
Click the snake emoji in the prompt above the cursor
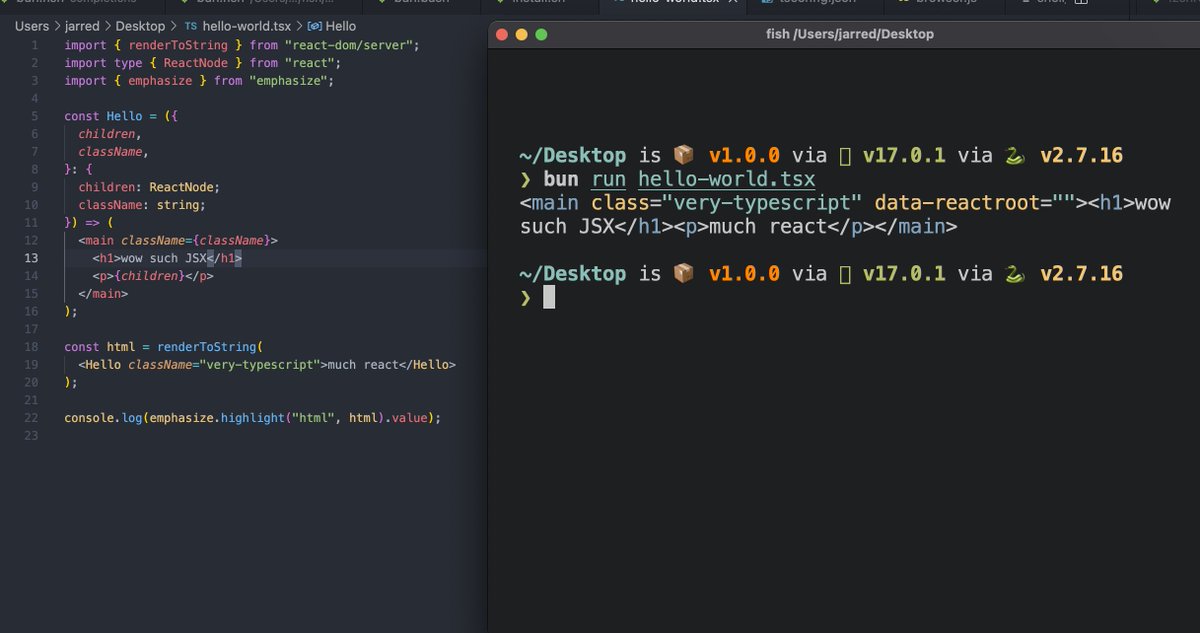click(1017, 274)
